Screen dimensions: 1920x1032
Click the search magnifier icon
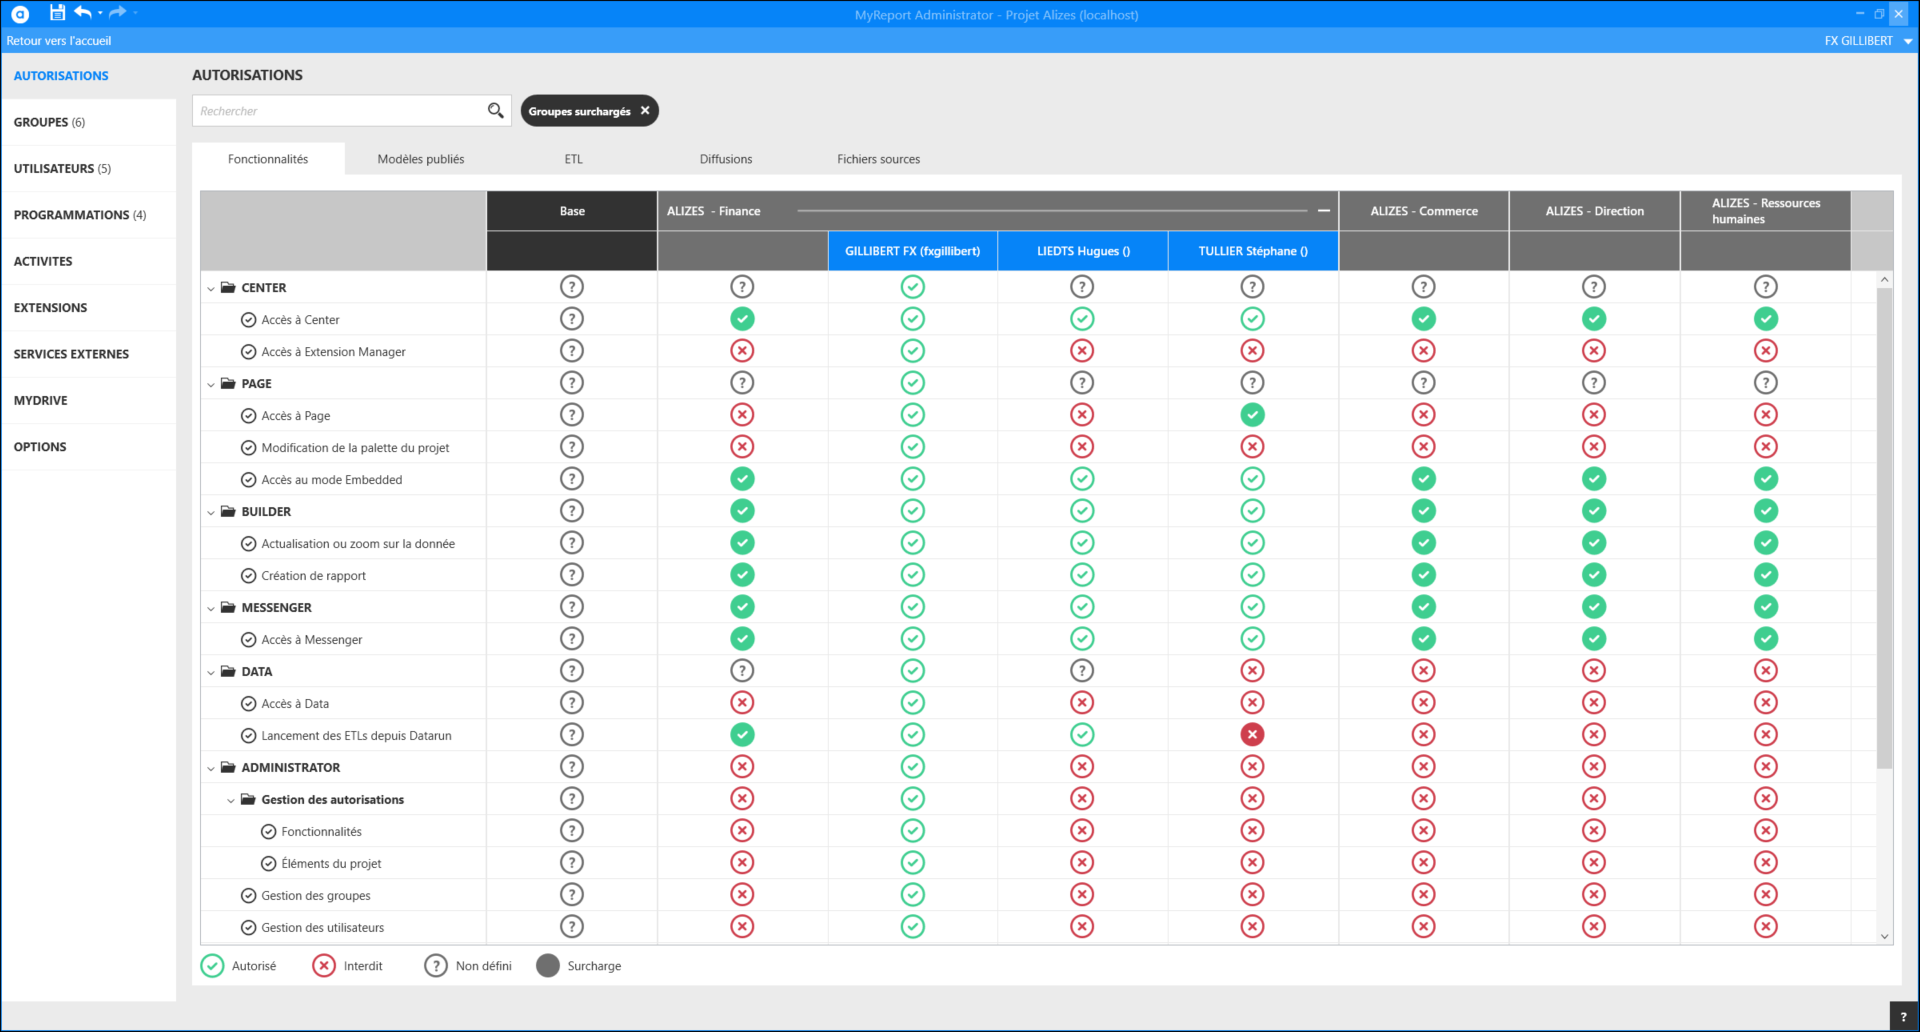click(x=495, y=111)
